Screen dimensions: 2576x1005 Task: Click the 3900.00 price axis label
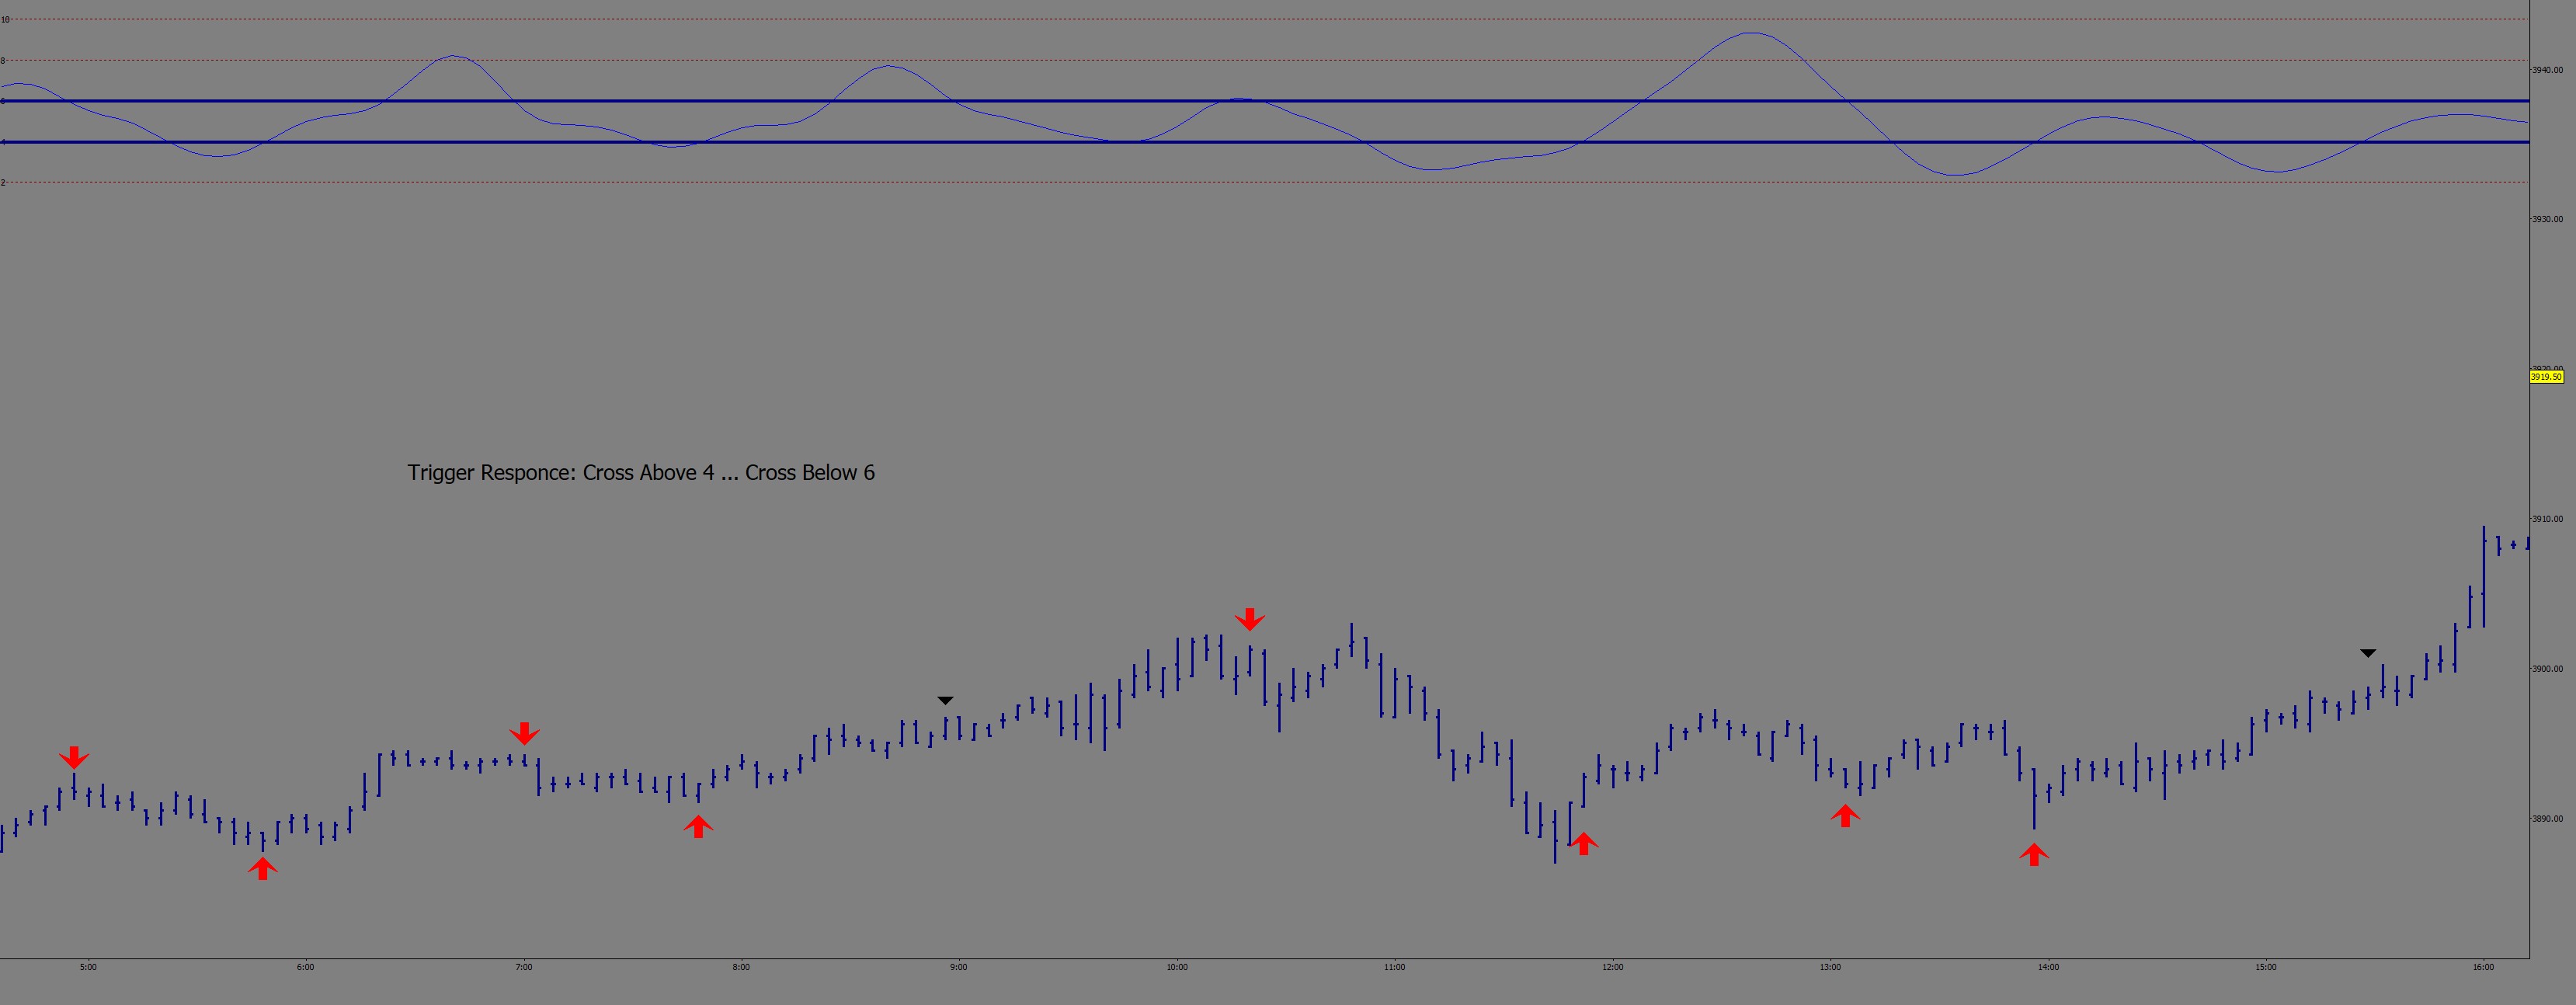click(x=2547, y=669)
